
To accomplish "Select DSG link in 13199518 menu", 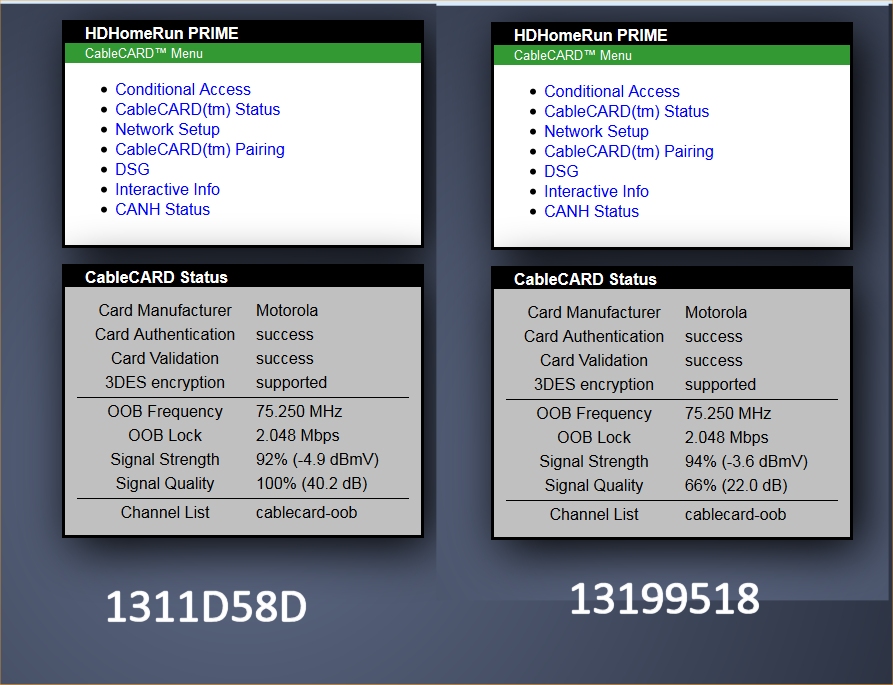I will (561, 171).
